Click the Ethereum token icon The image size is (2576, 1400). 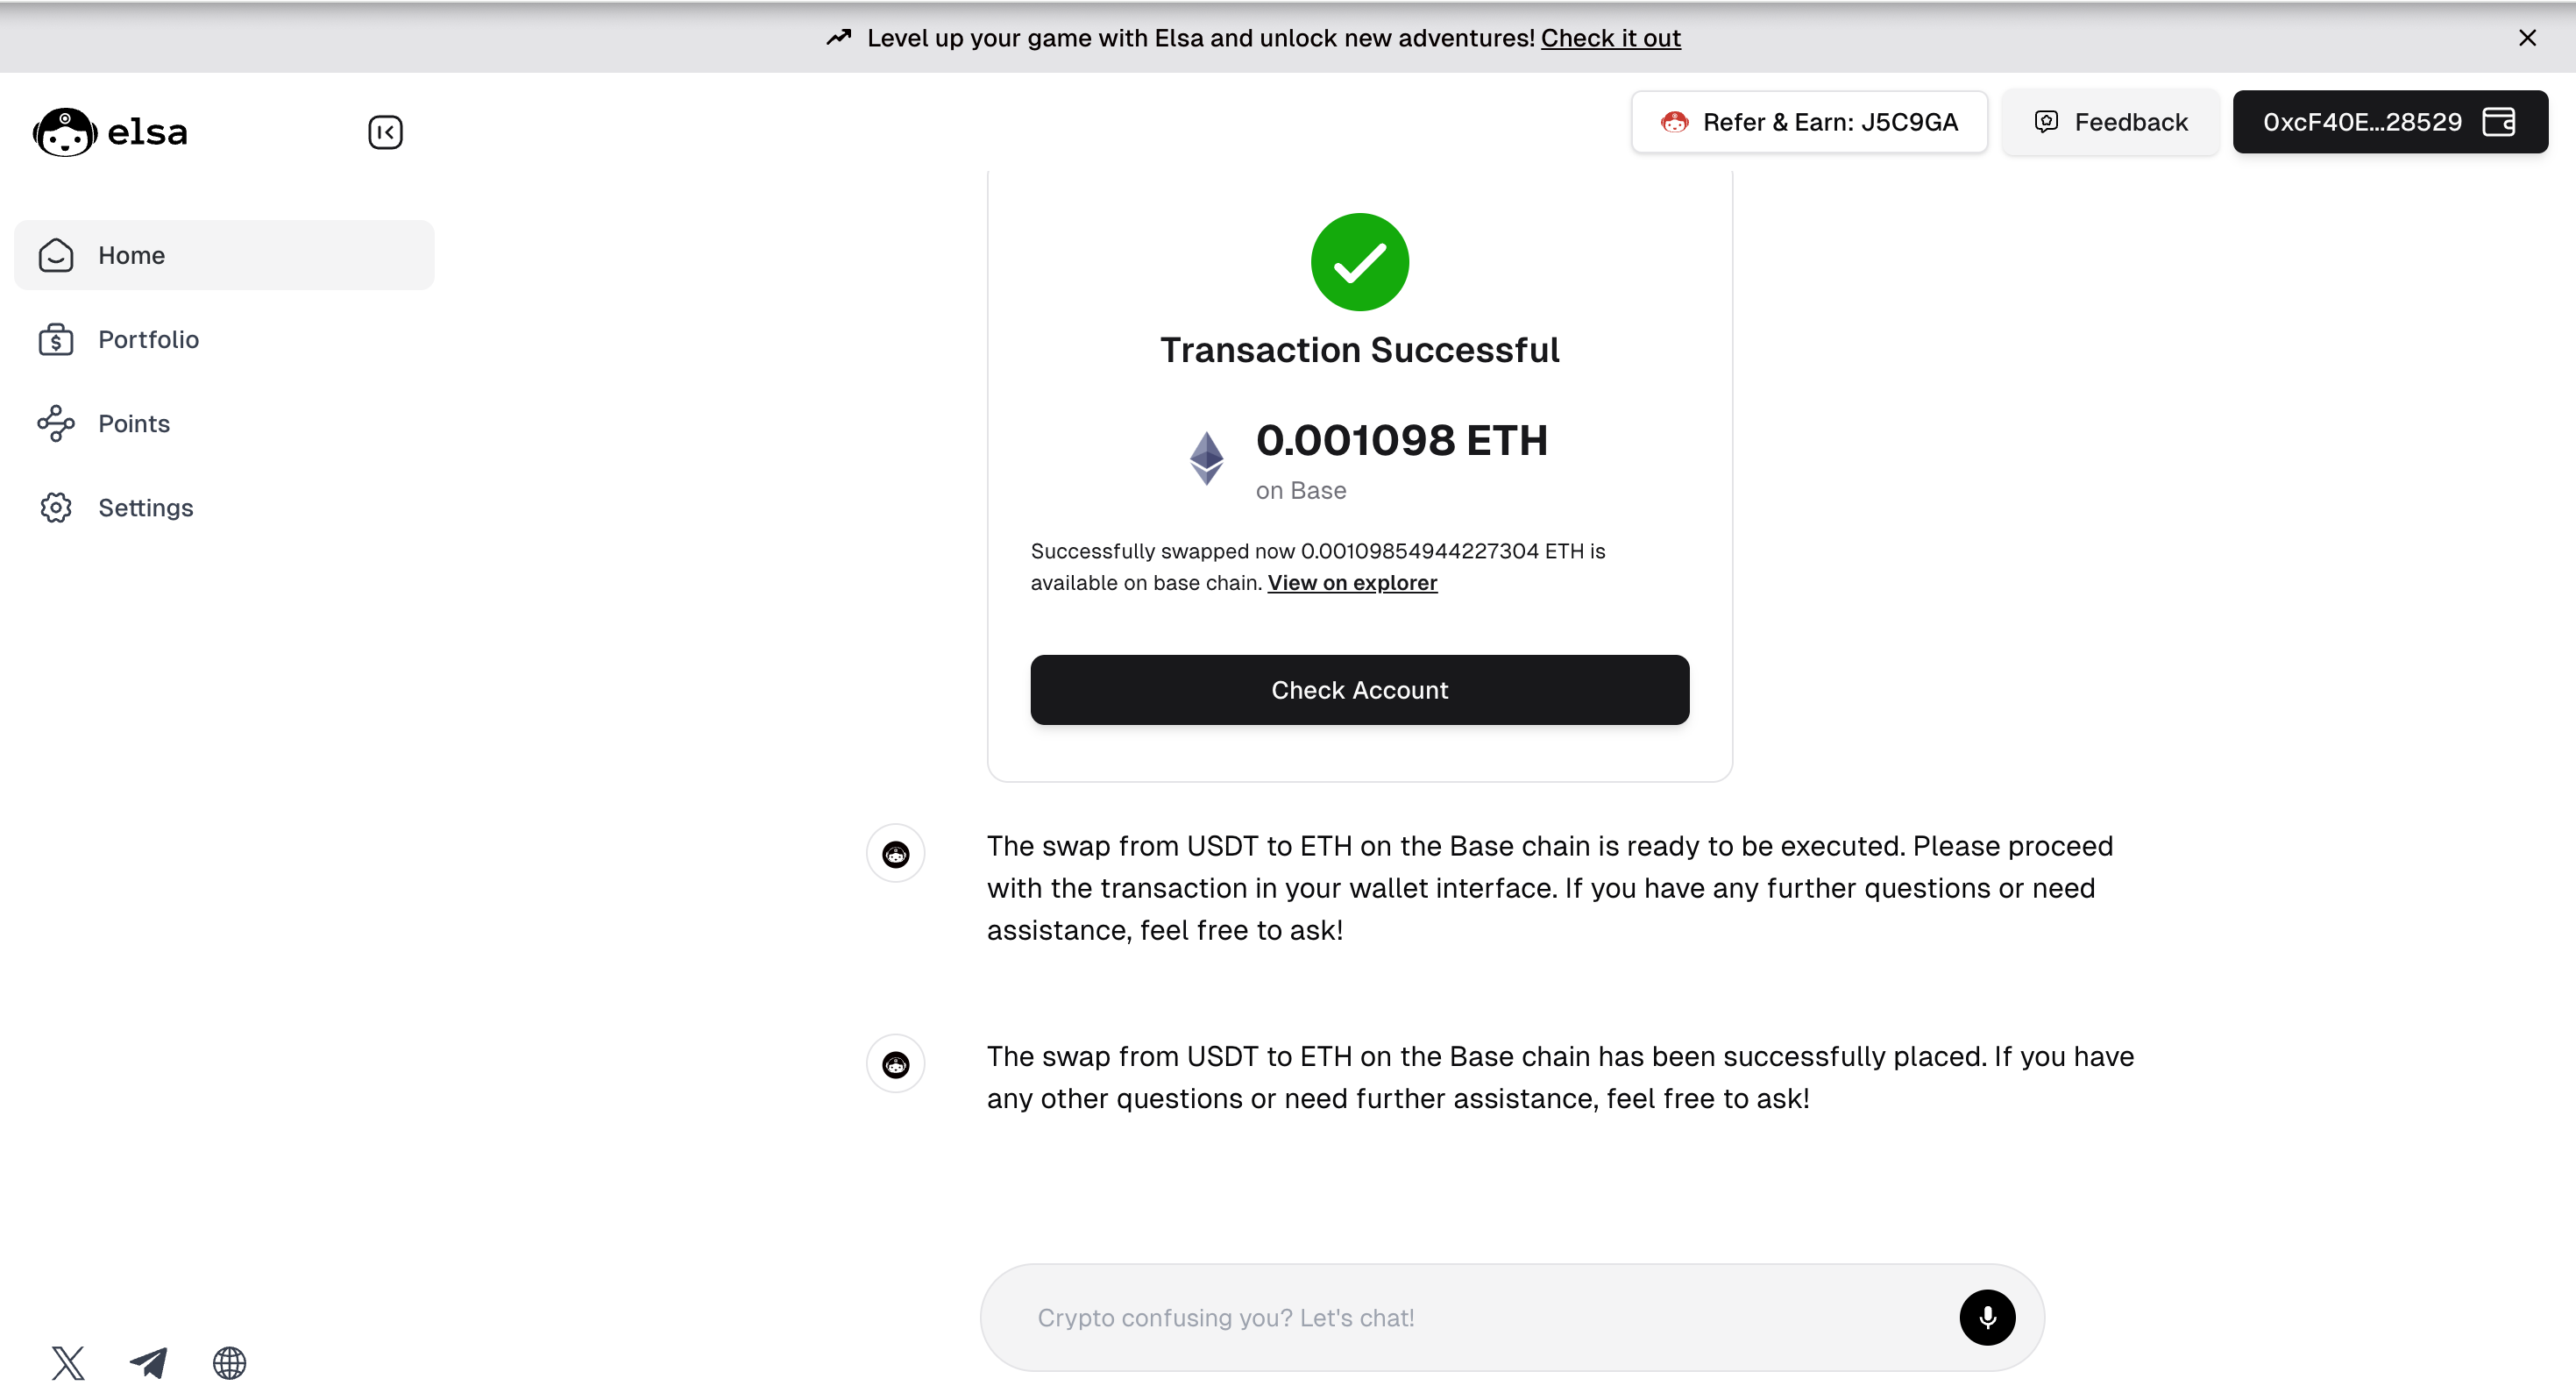coord(1206,458)
